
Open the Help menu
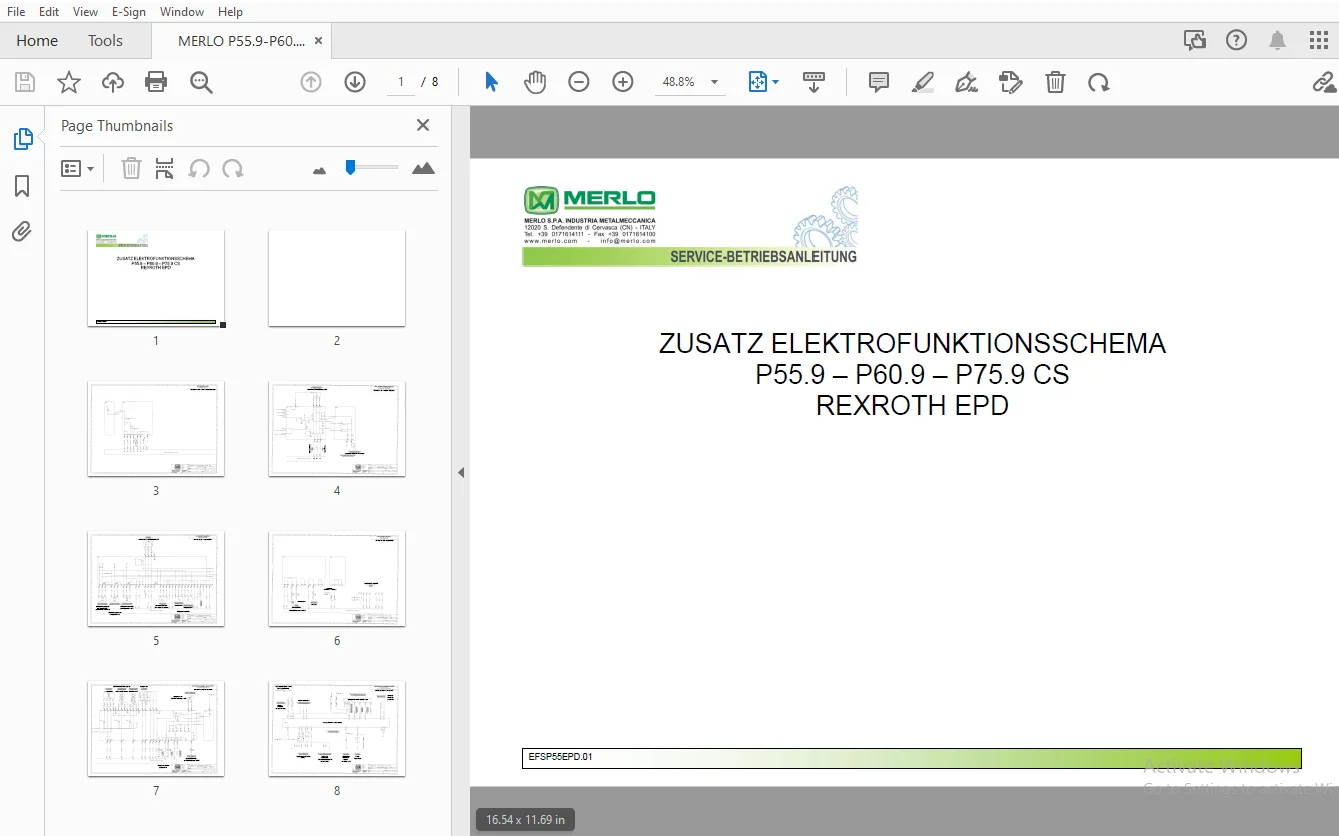coord(230,11)
